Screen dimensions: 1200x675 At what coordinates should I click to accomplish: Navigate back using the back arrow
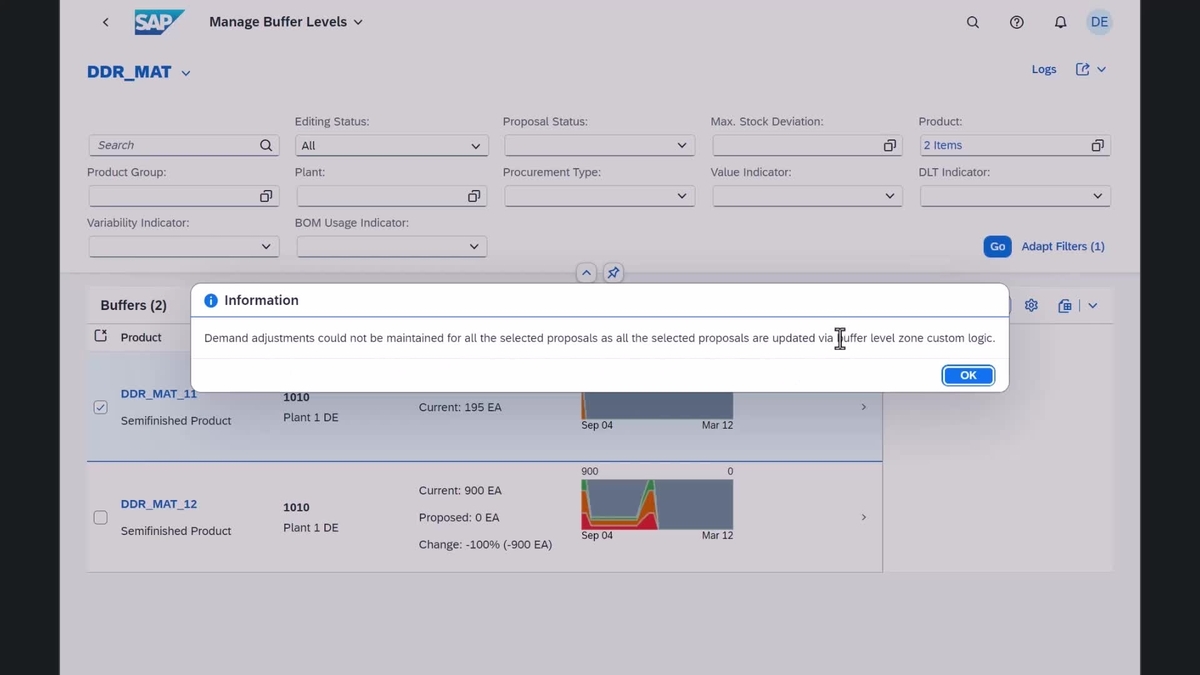point(105,21)
